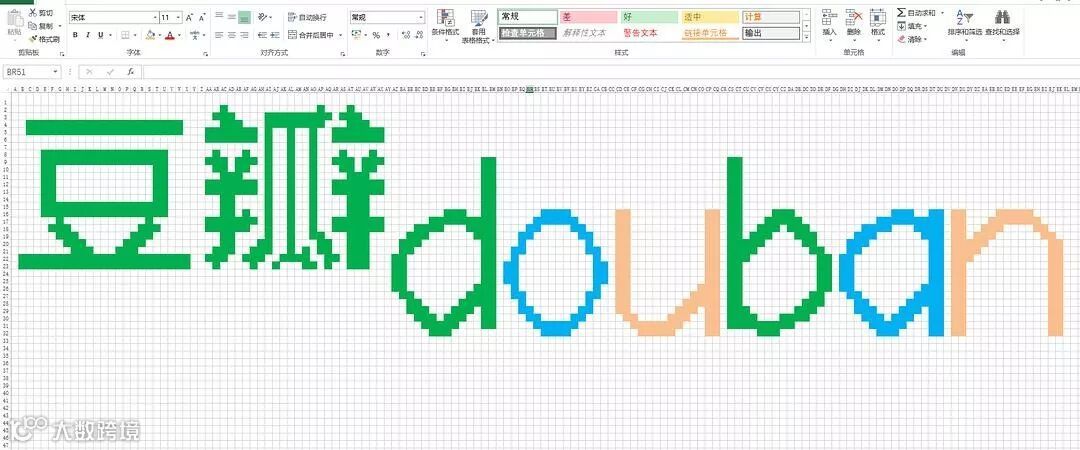Screen dimensions: 1080x450
Task: Toggle Underline formatting
Action: click(101, 35)
